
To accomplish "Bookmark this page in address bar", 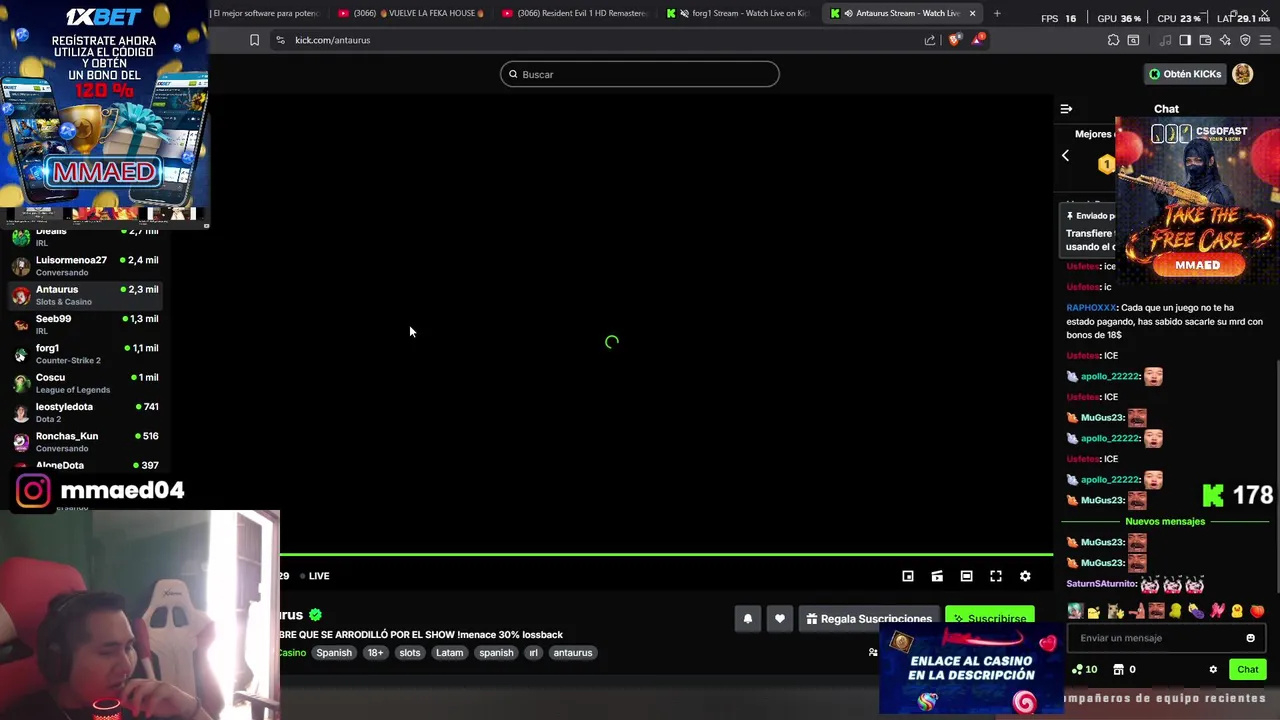I will pos(254,40).
